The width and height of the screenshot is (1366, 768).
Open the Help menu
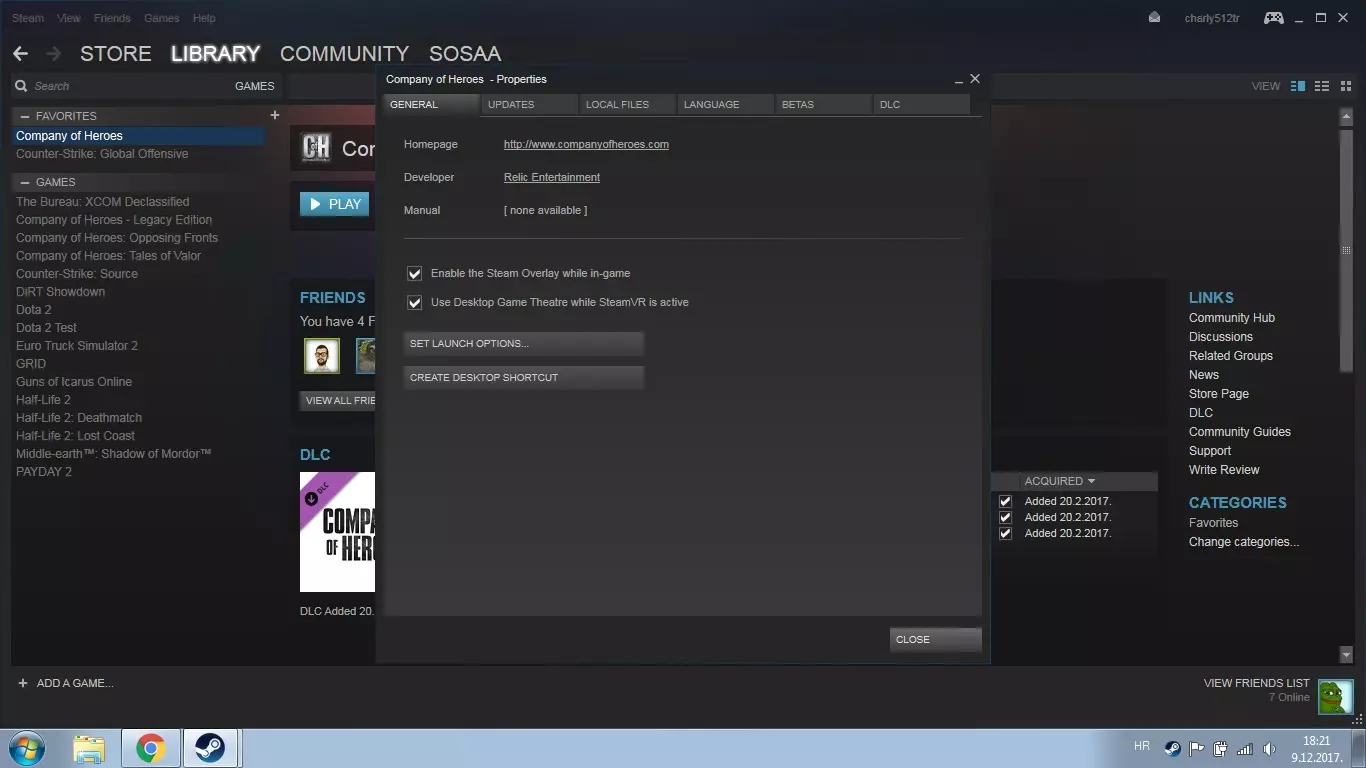[x=204, y=18]
